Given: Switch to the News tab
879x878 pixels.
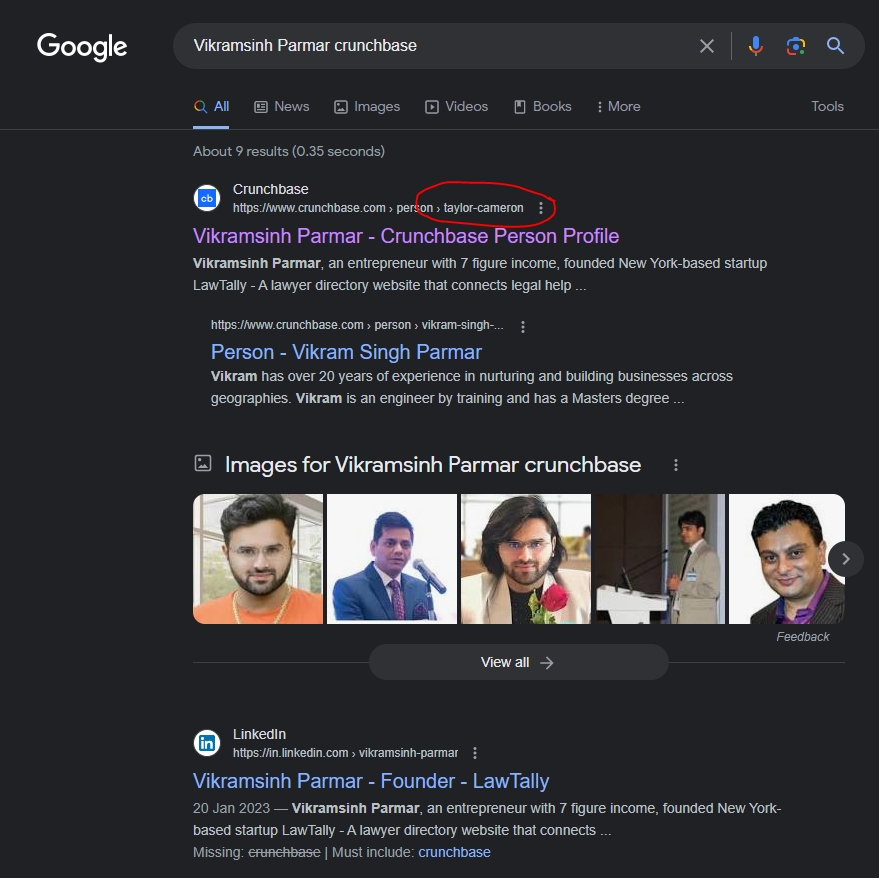Looking at the screenshot, I should (281, 107).
